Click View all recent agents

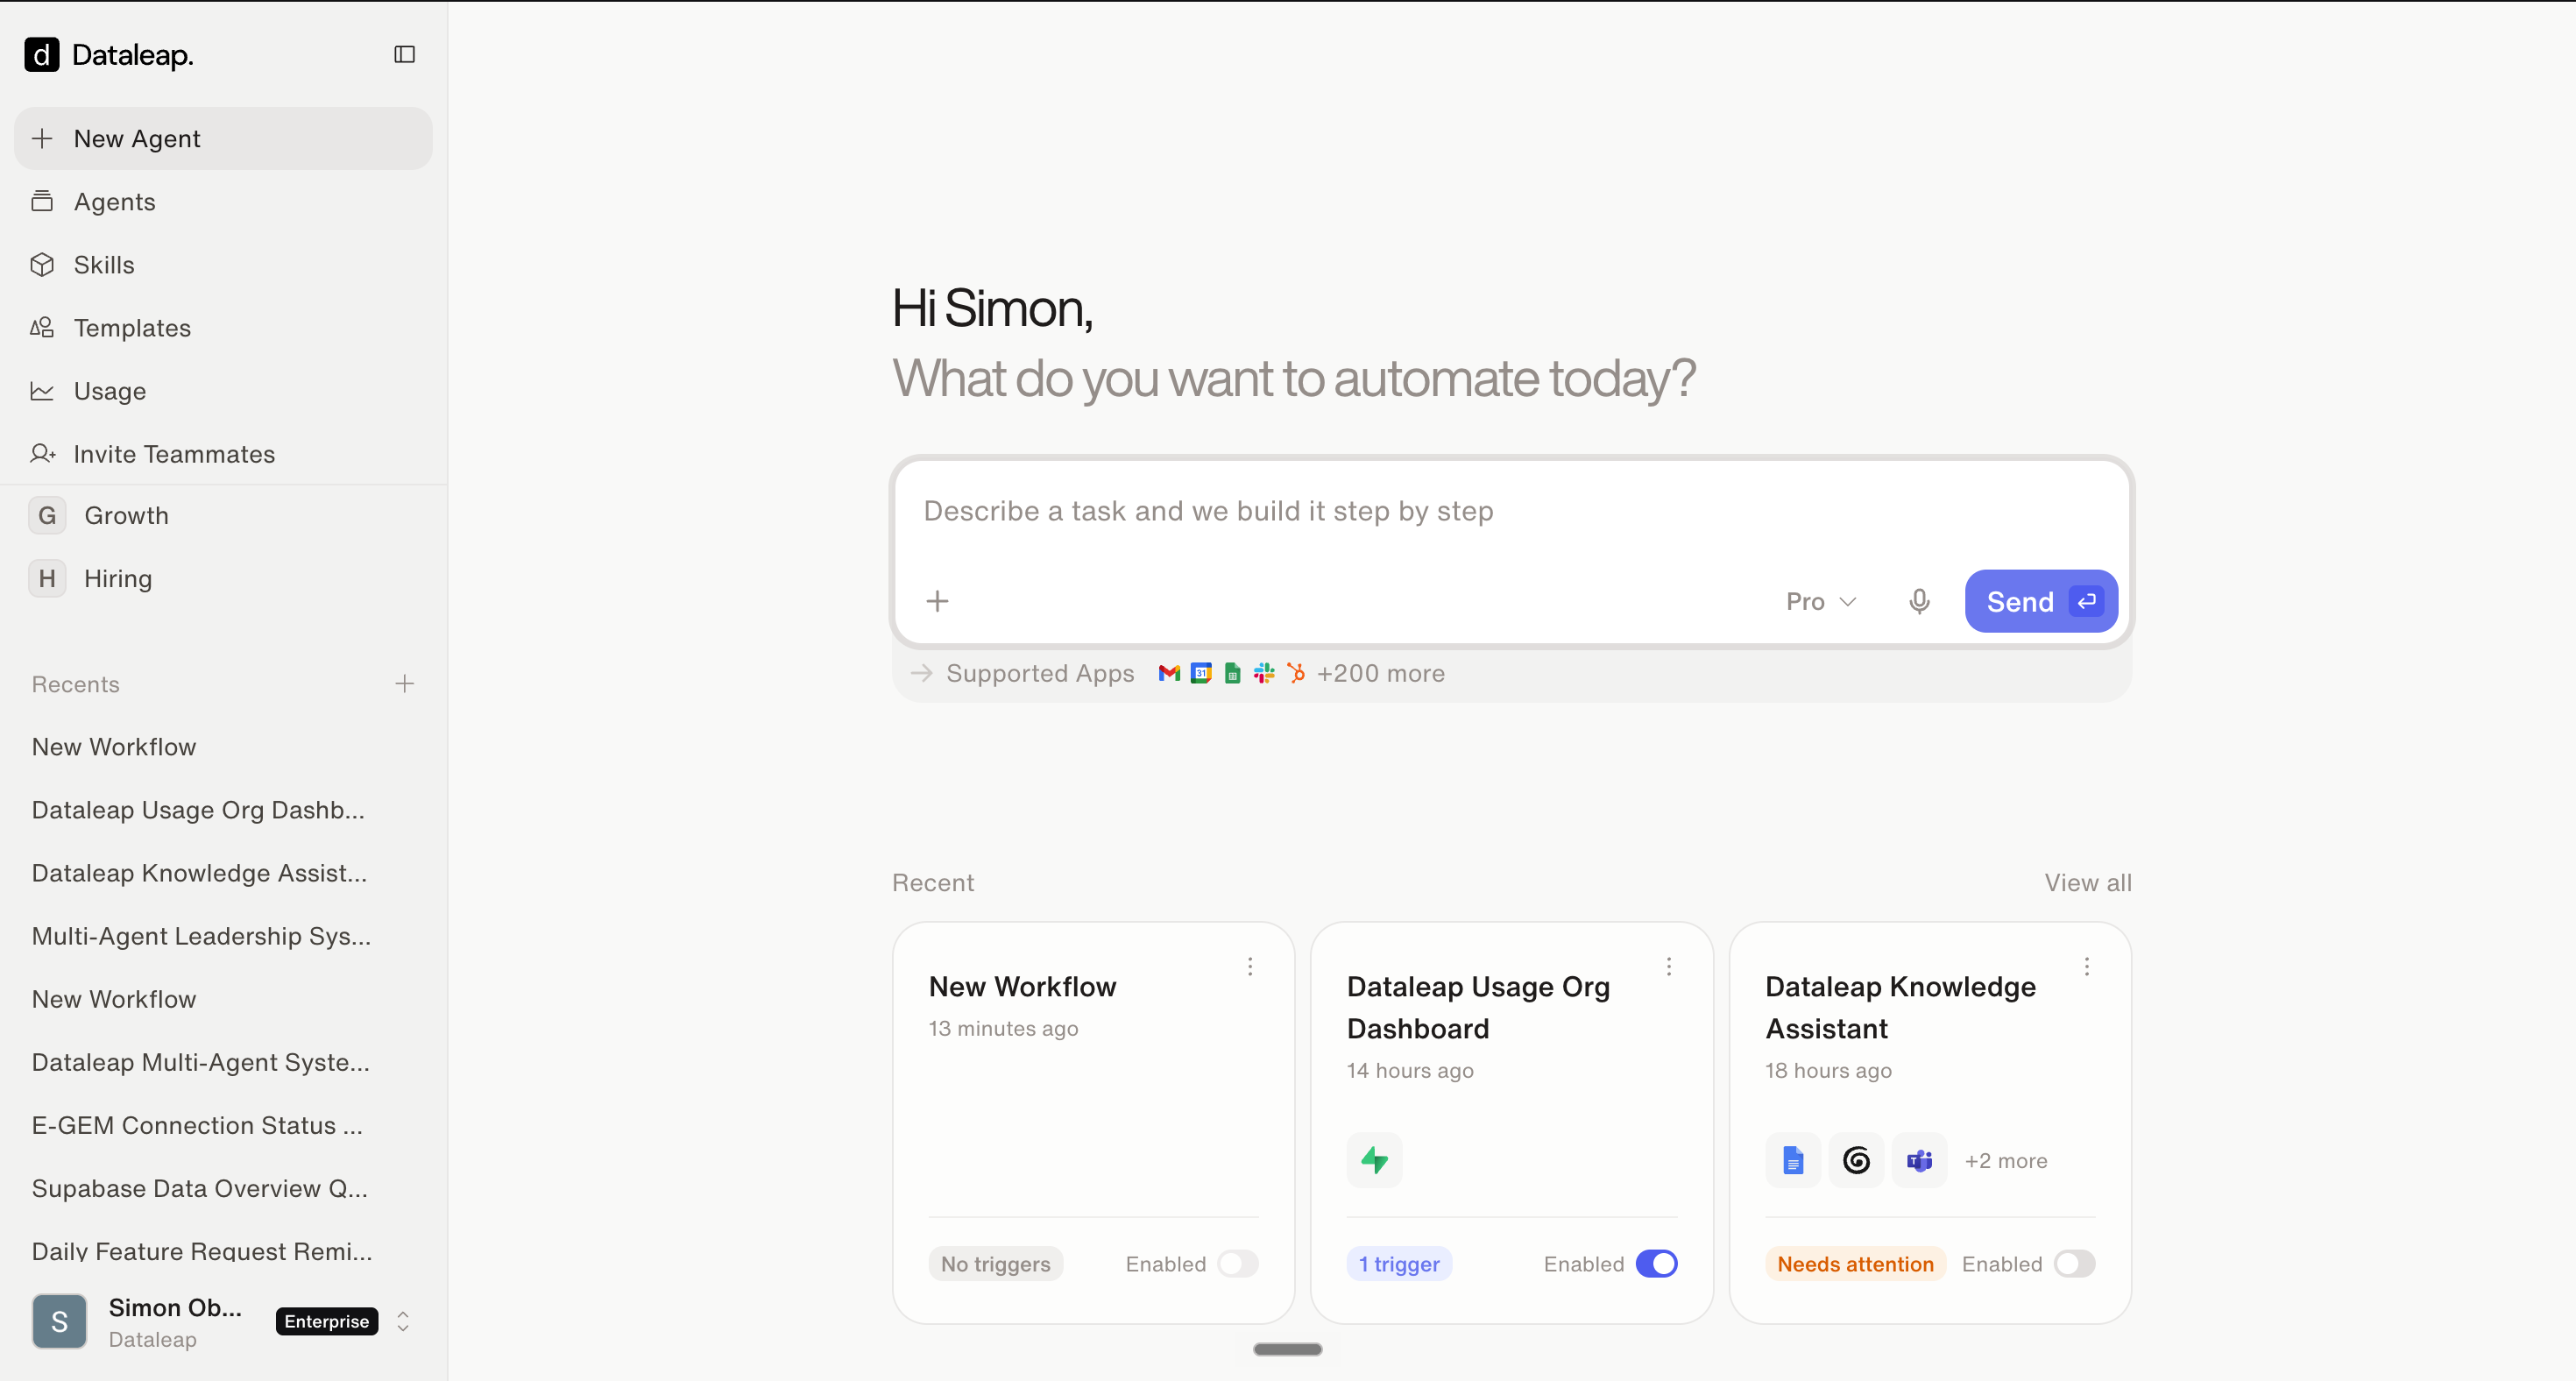pos(2088,882)
